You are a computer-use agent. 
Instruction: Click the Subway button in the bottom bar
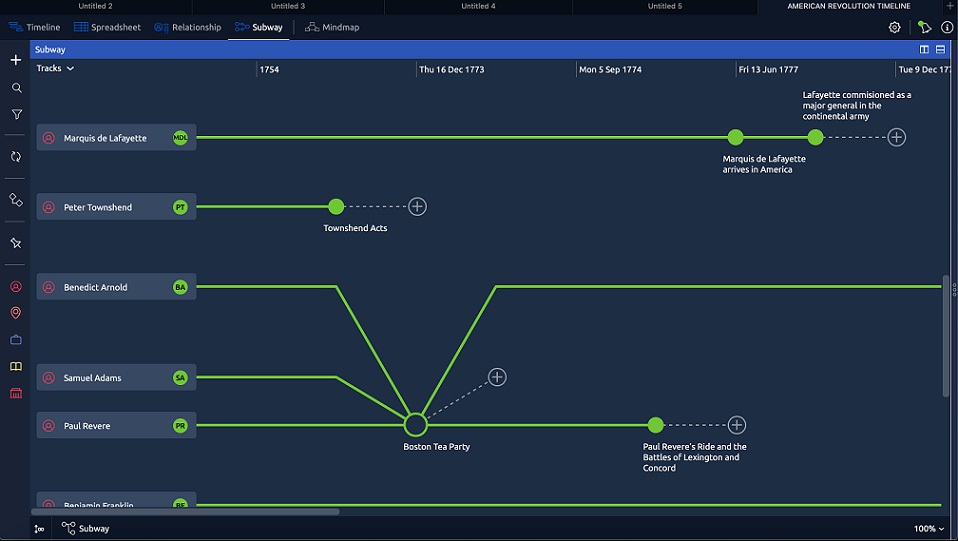coord(86,529)
